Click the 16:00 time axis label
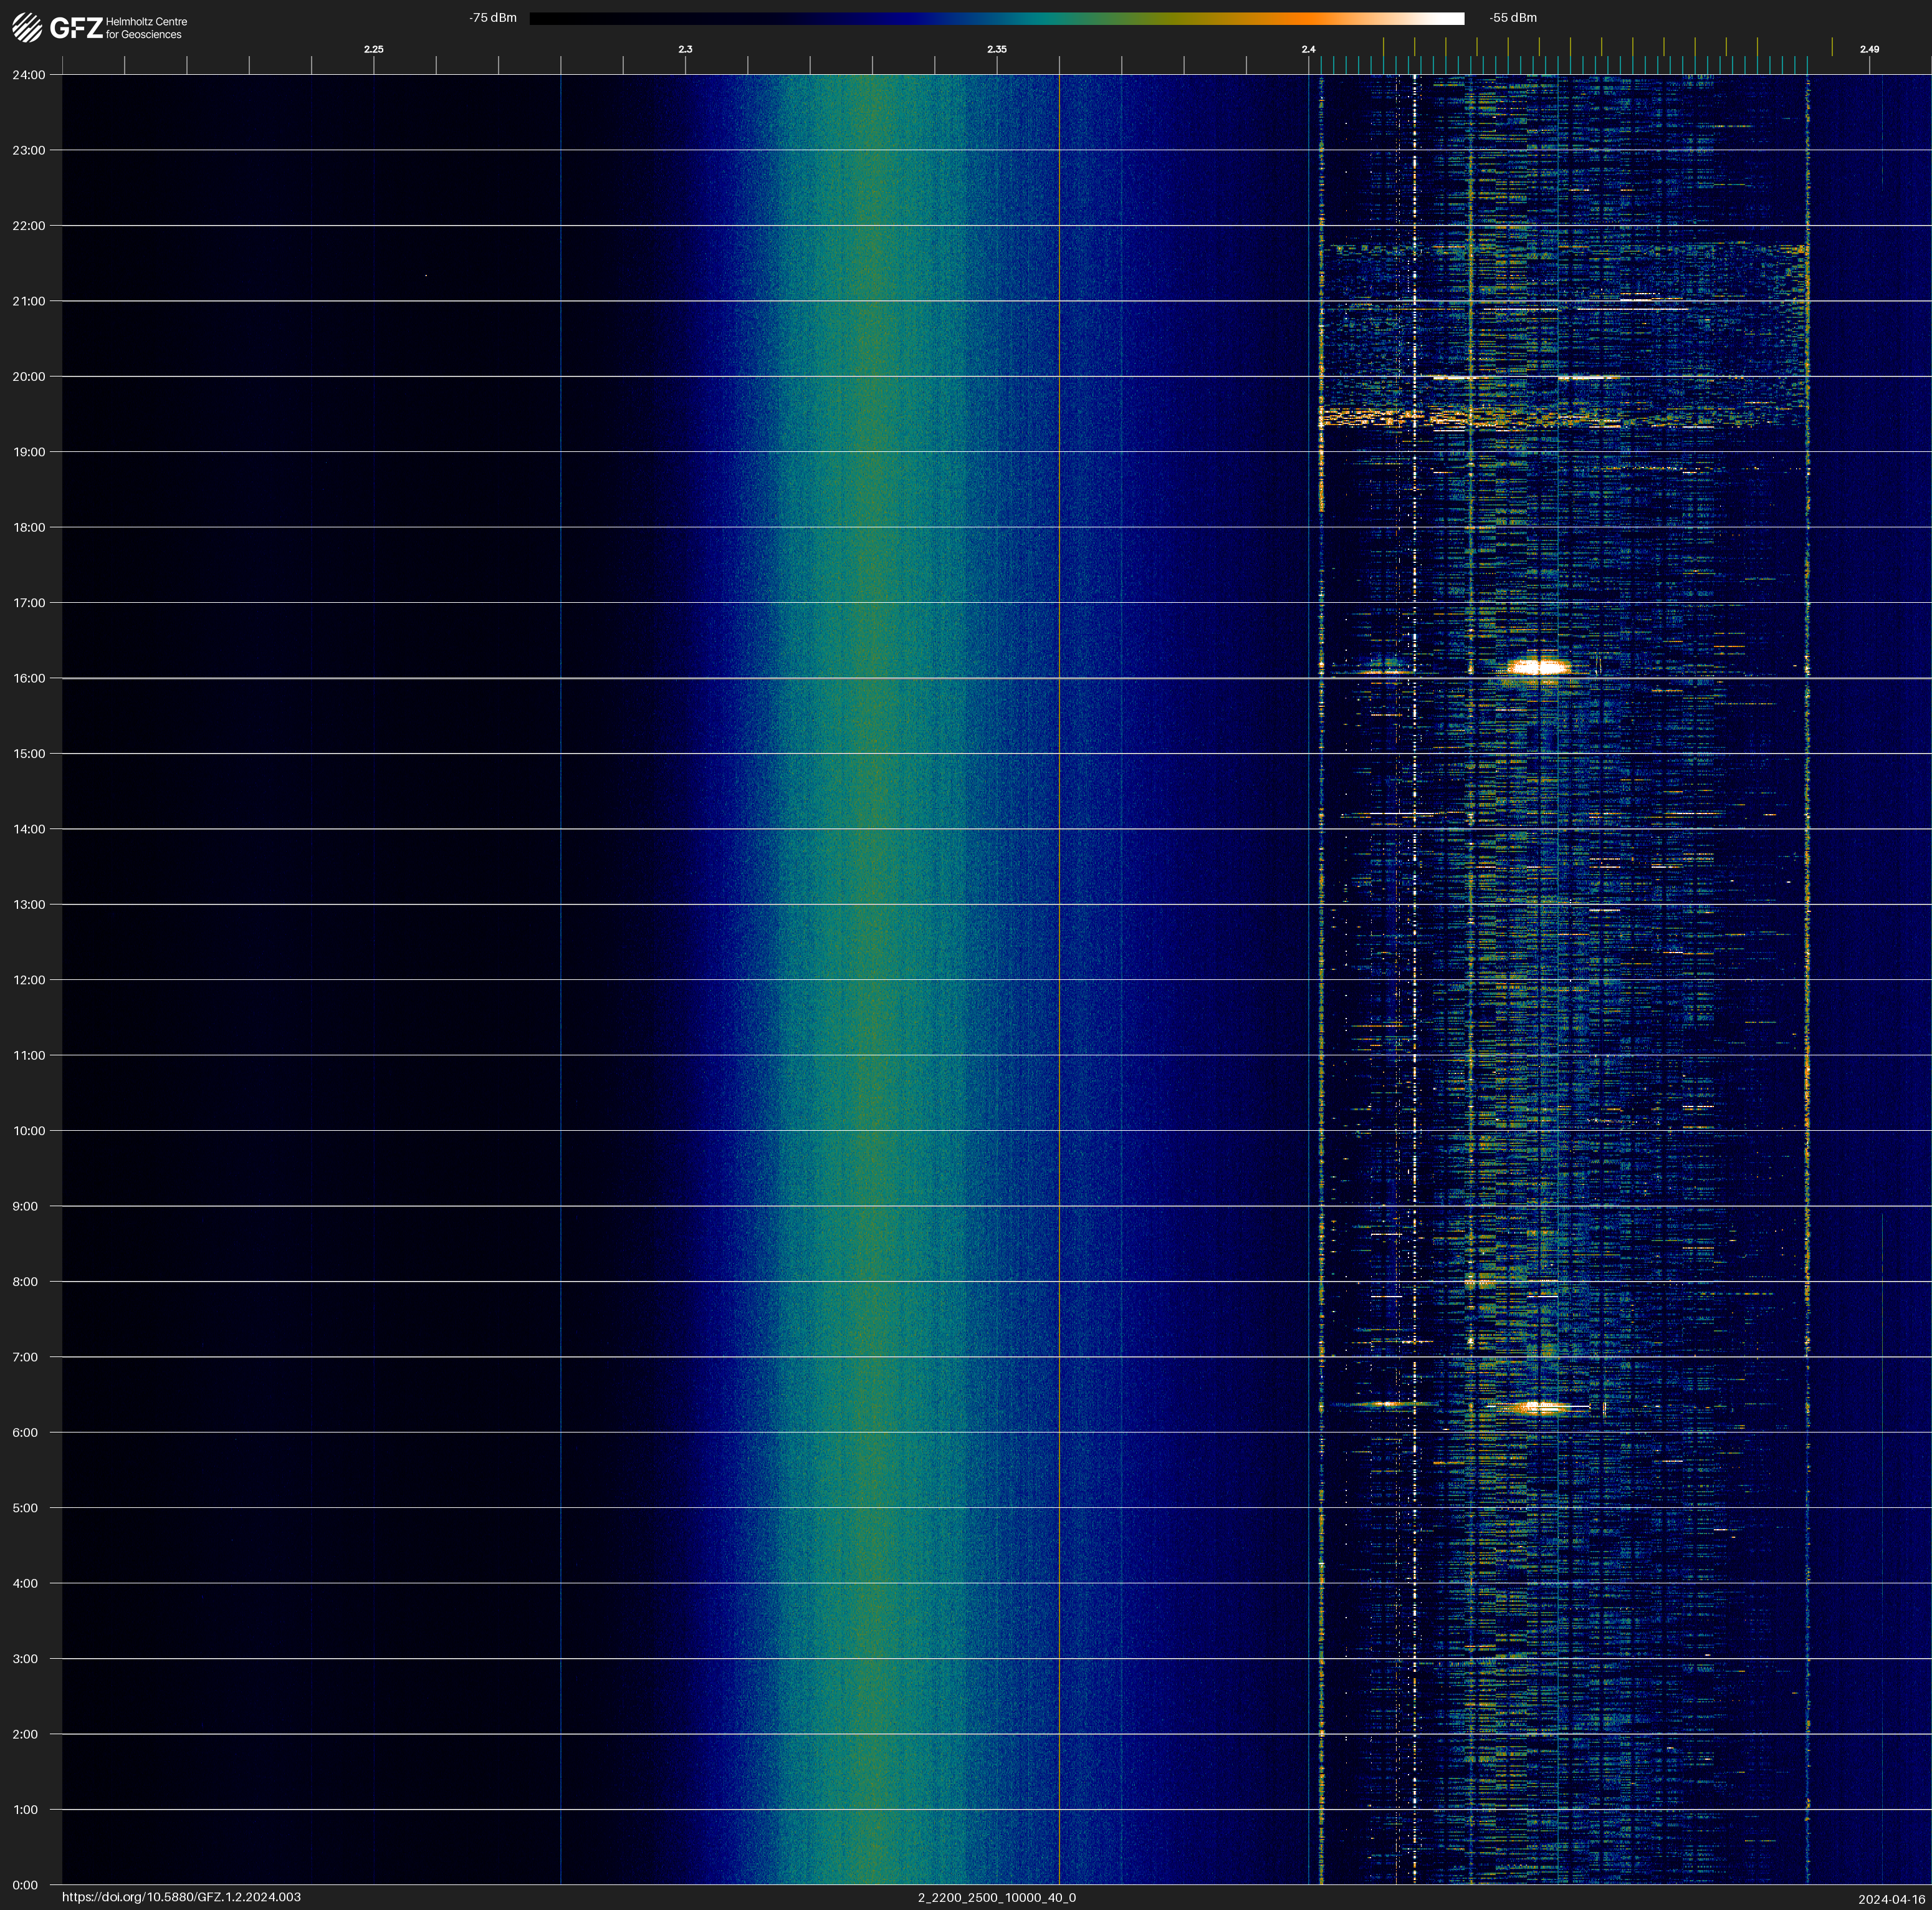The height and width of the screenshot is (1910, 1932). pyautogui.click(x=29, y=678)
